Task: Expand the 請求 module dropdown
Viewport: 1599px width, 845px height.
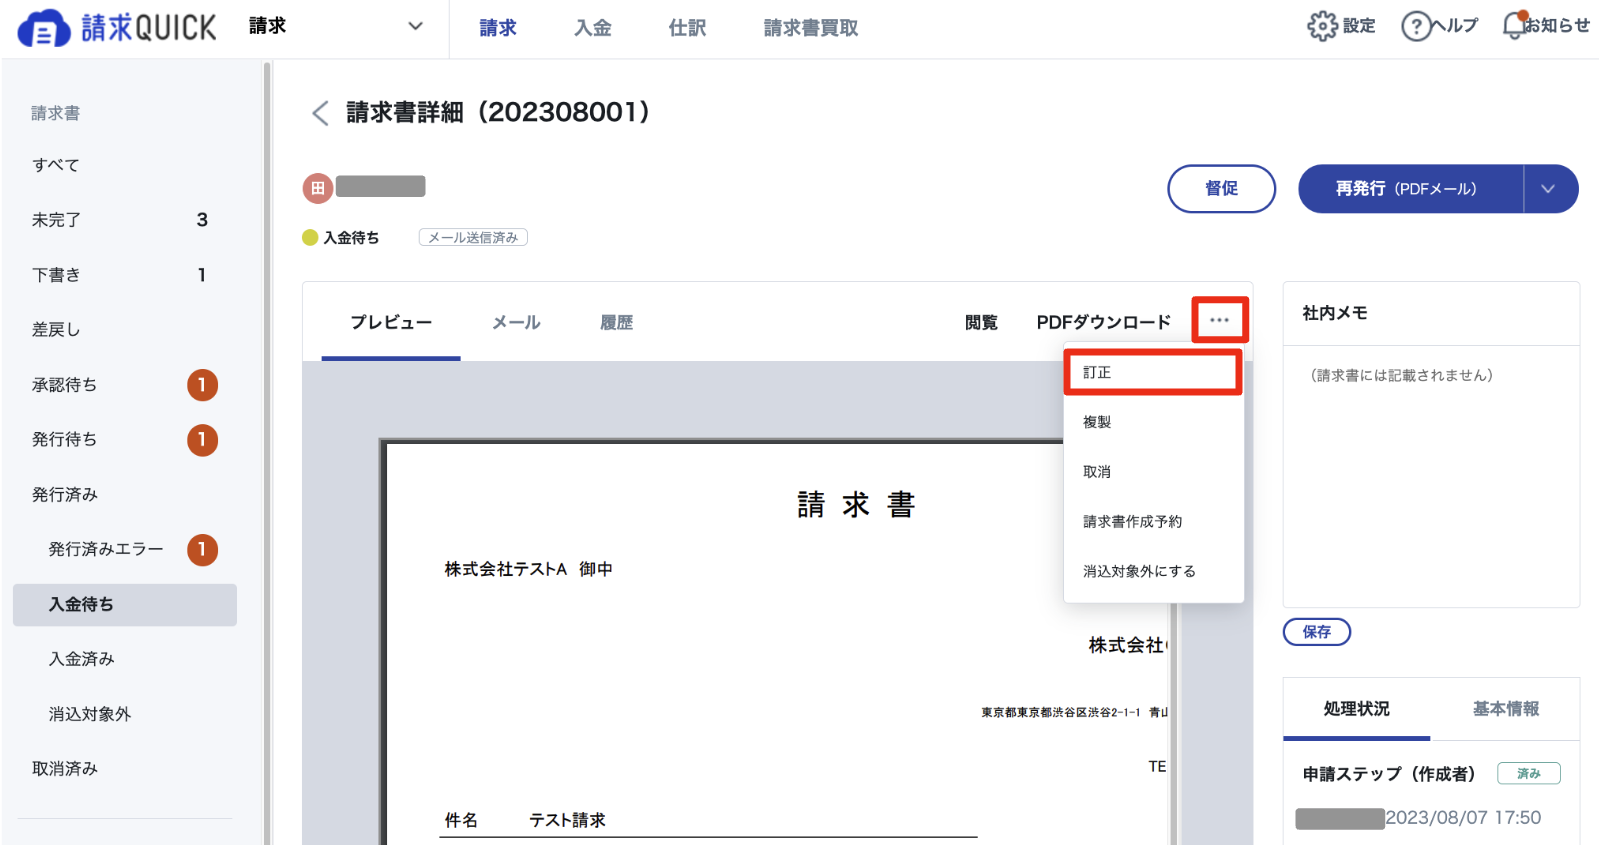Action: point(415,27)
